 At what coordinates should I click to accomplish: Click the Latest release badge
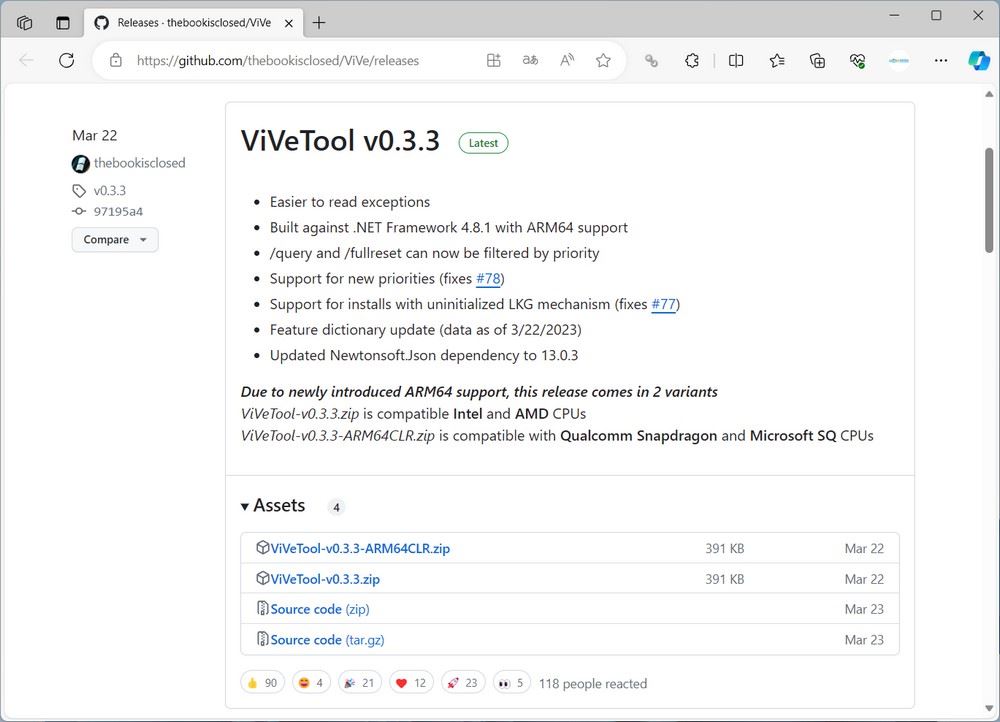[x=483, y=143]
